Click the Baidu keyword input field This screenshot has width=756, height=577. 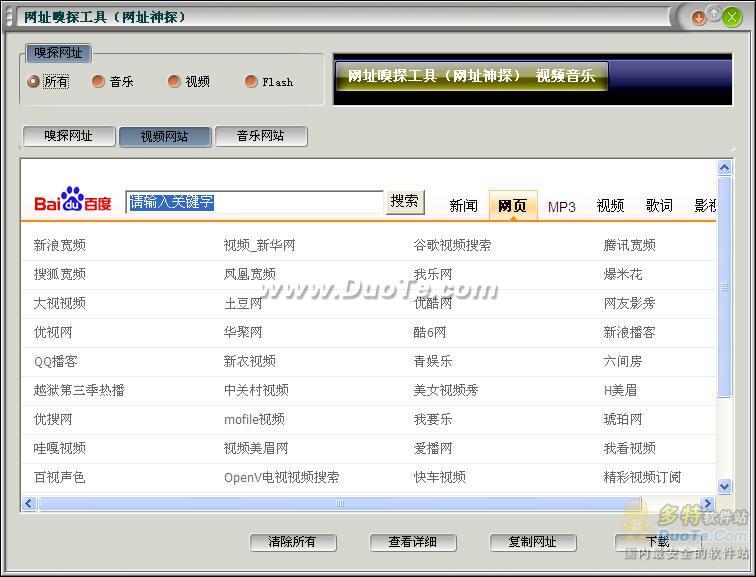pyautogui.click(x=255, y=202)
